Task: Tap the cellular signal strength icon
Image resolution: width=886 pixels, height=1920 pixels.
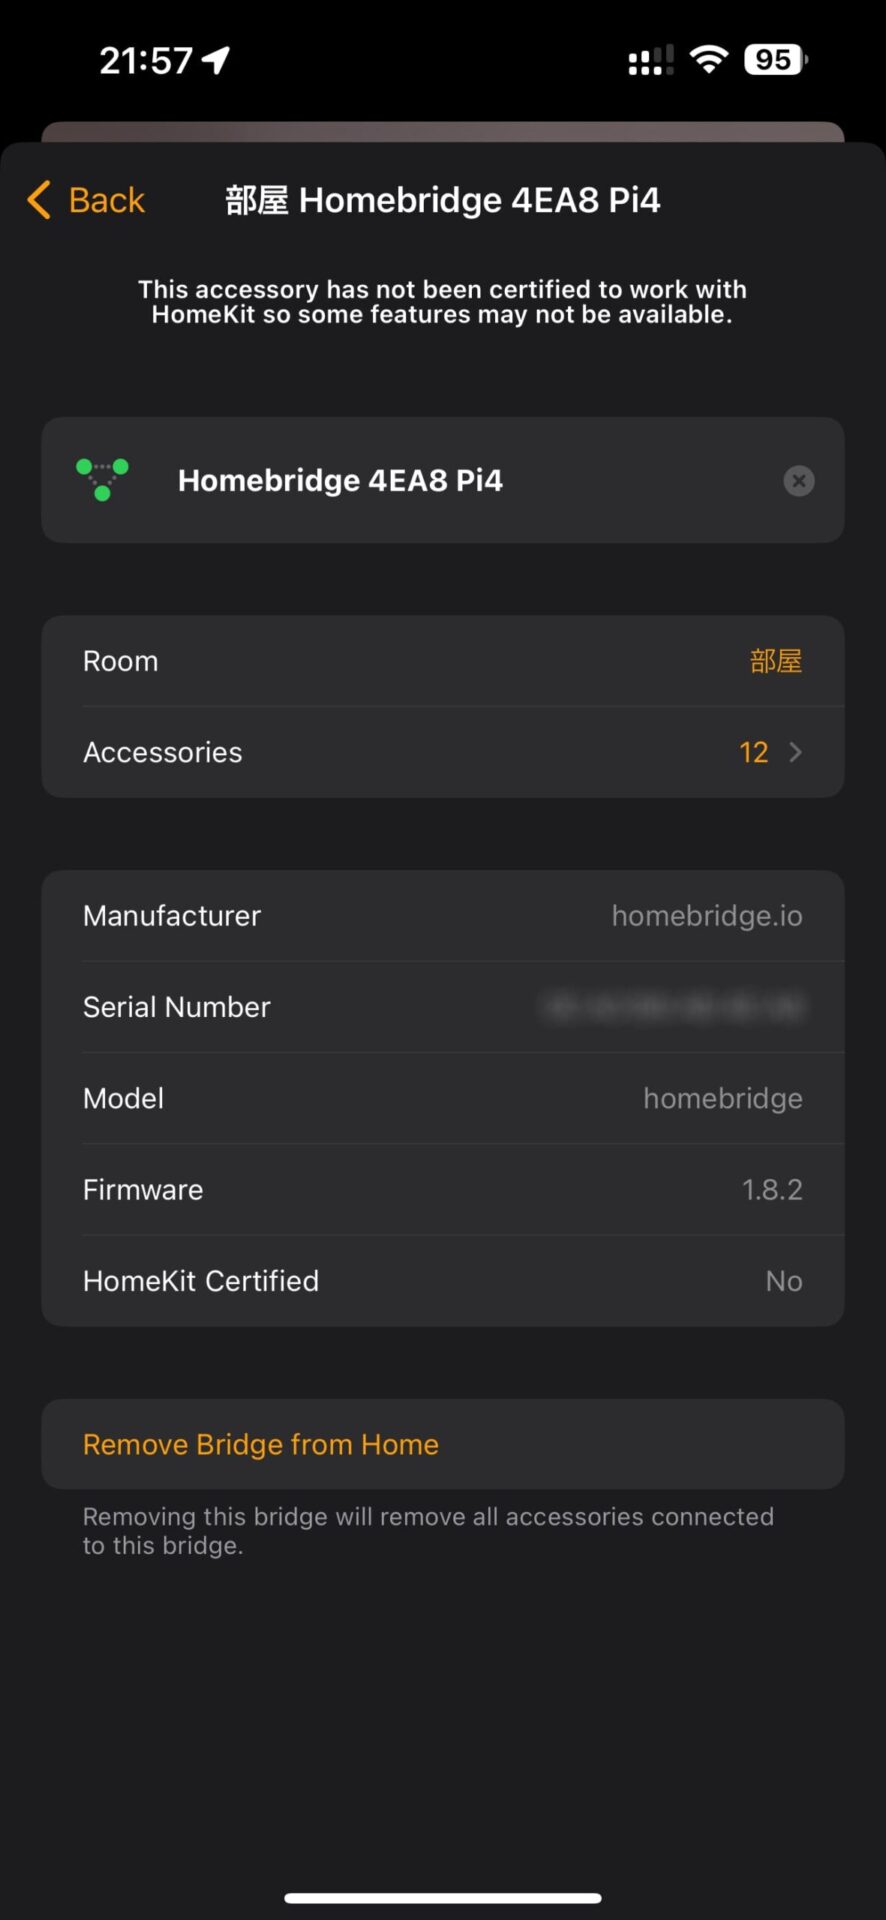Action: click(648, 59)
